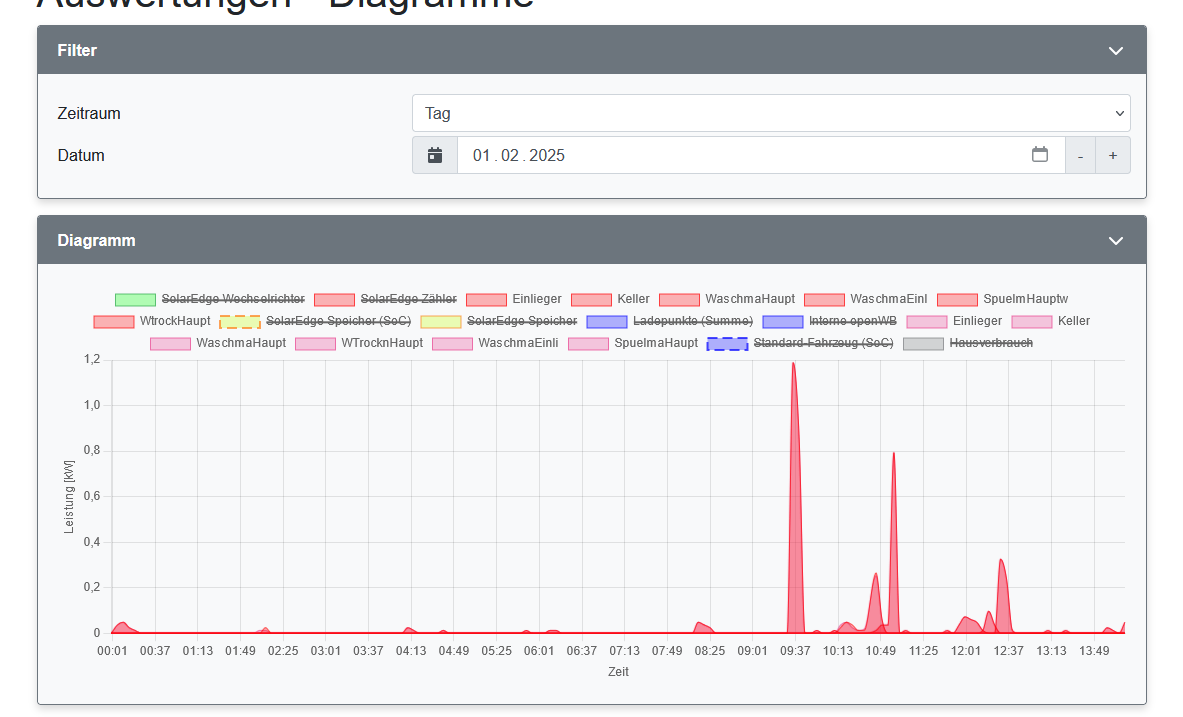Hide the Einlieger series in the legend
Image resolution: width=1183 pixels, height=717 pixels.
tap(535, 299)
